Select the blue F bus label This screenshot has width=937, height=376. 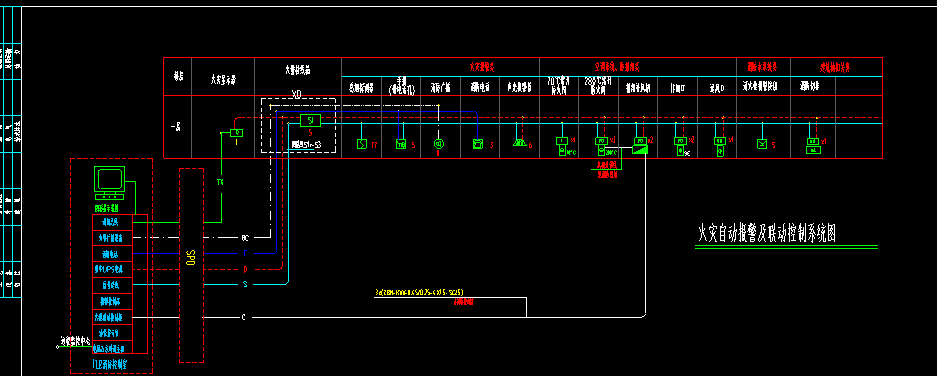pos(244,253)
